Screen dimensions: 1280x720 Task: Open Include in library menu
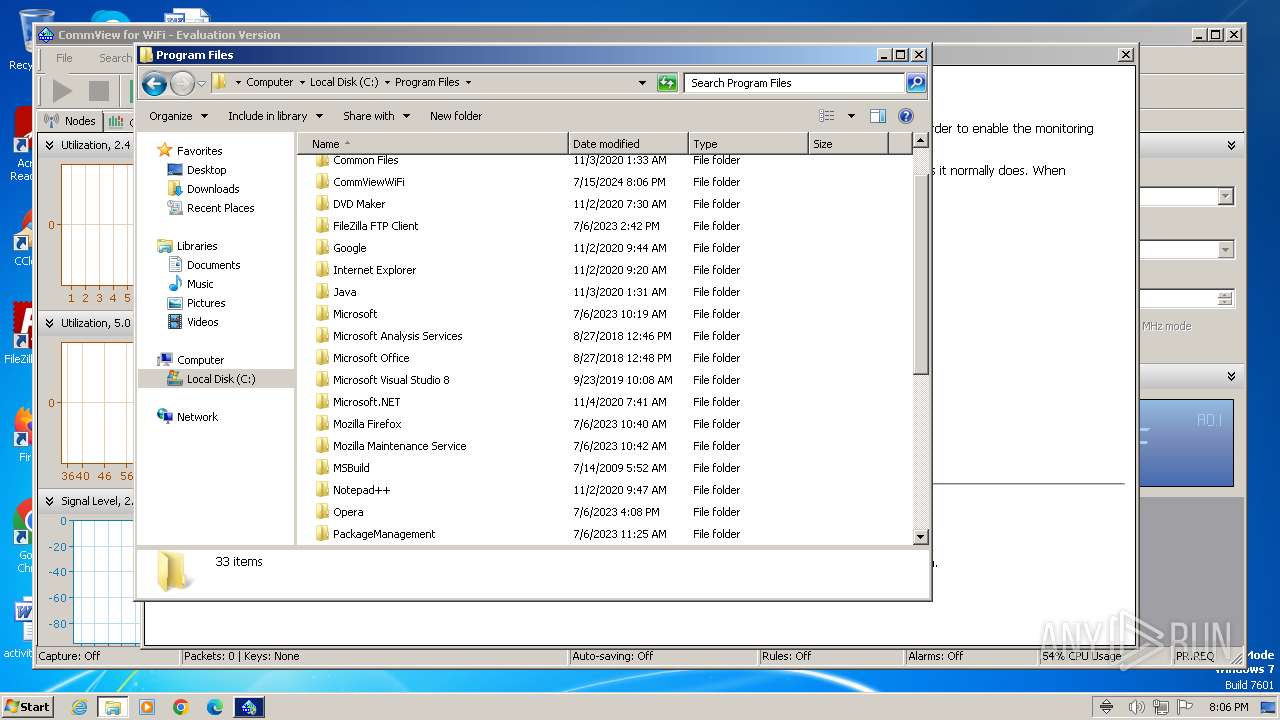point(274,116)
